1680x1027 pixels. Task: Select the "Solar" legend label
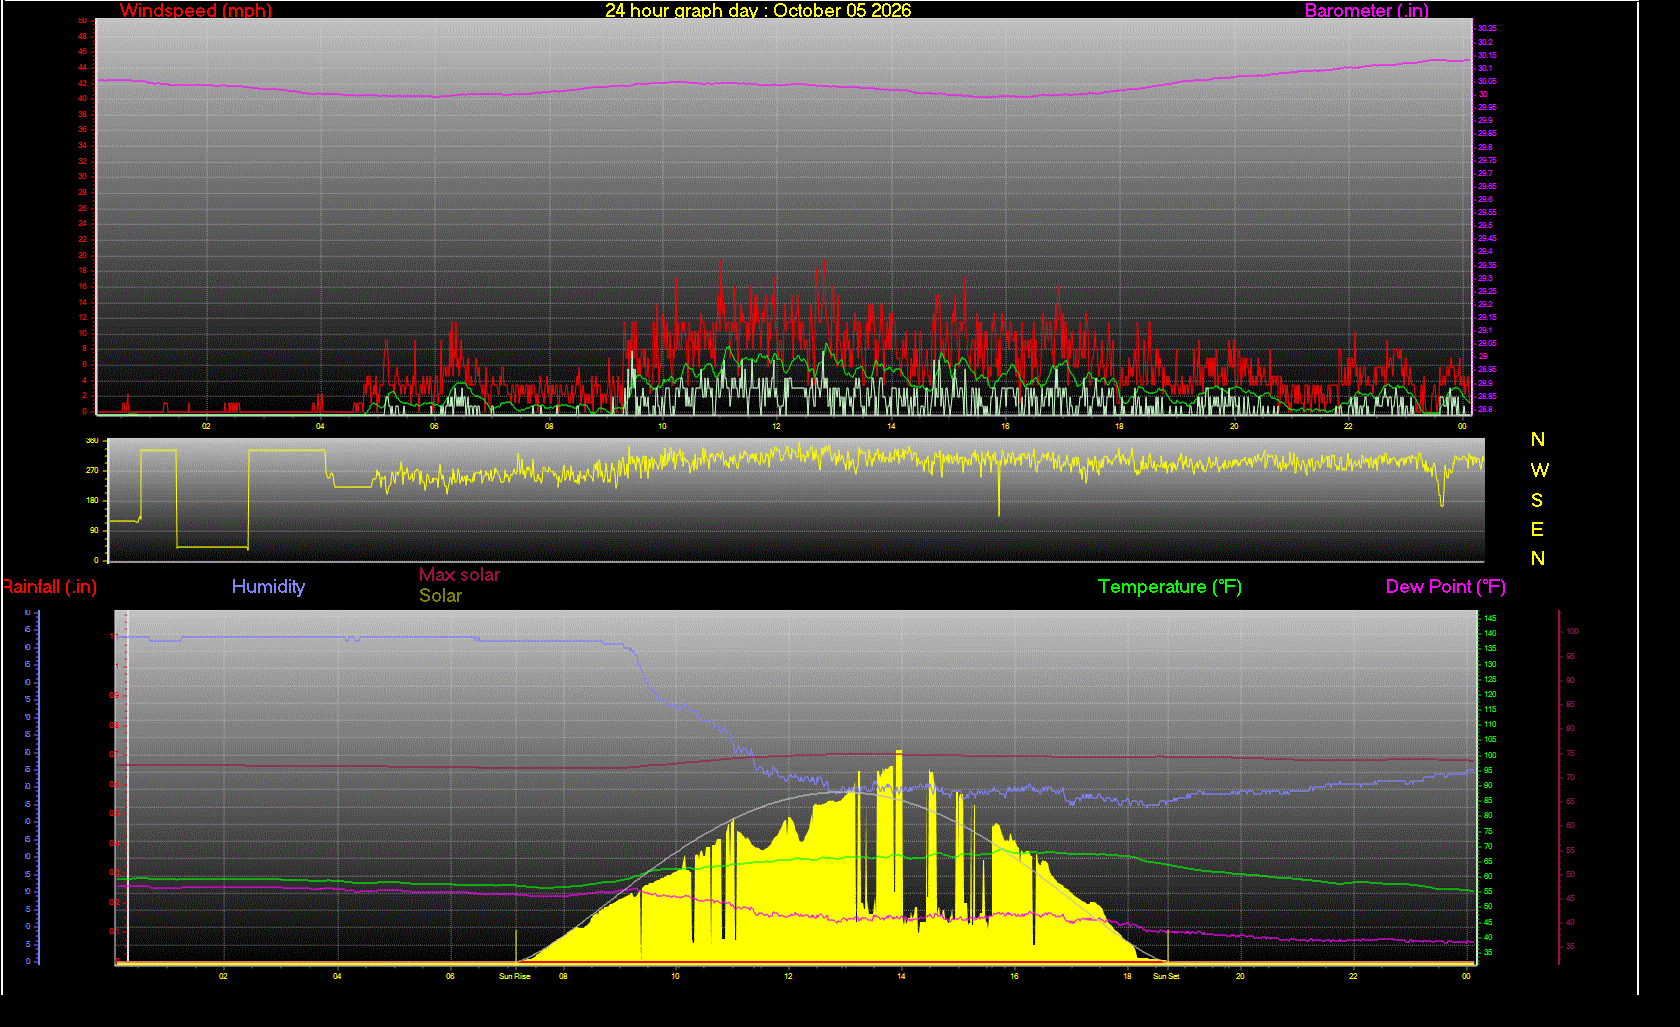pos(440,596)
